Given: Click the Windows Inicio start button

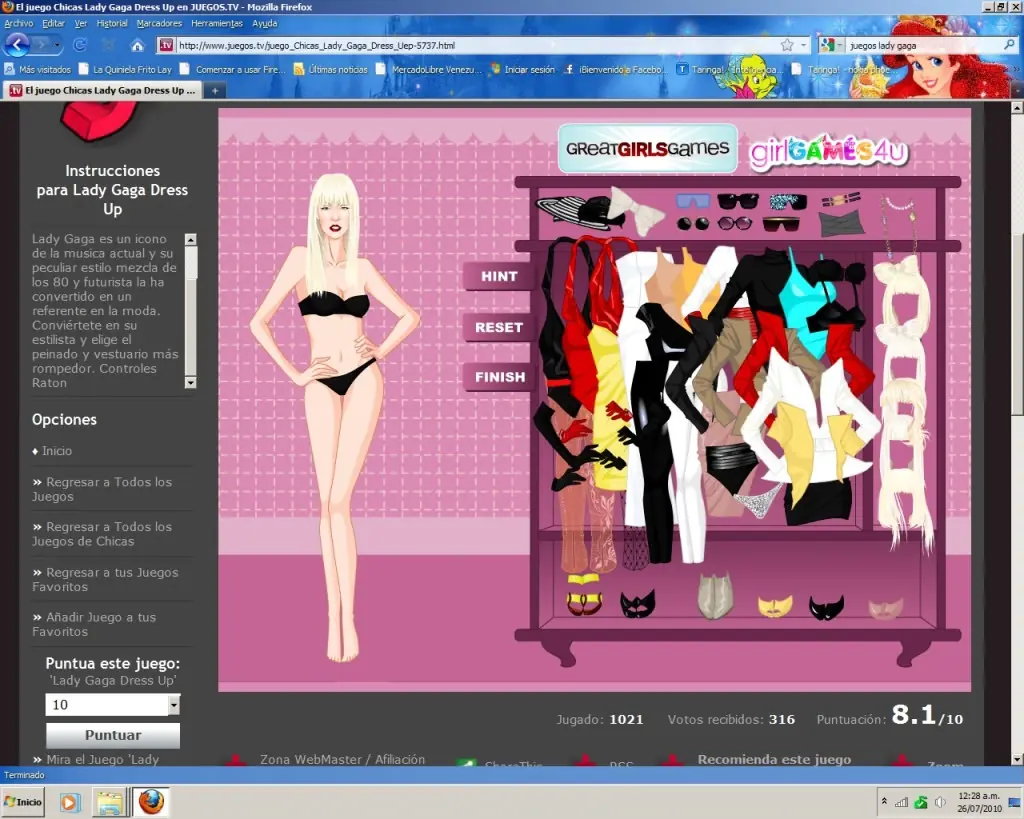Looking at the screenshot, I should (23, 802).
